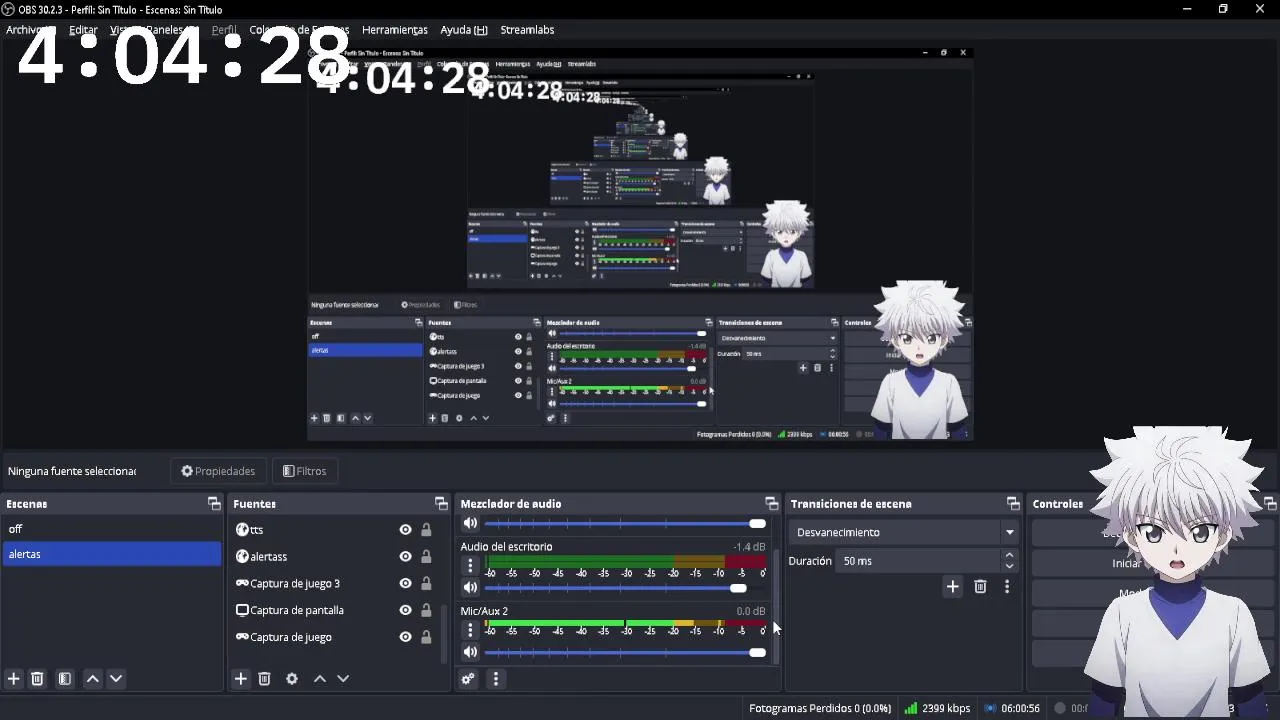Open Audio del escritorio three-dot options
The height and width of the screenshot is (720, 1280).
pyautogui.click(x=470, y=566)
